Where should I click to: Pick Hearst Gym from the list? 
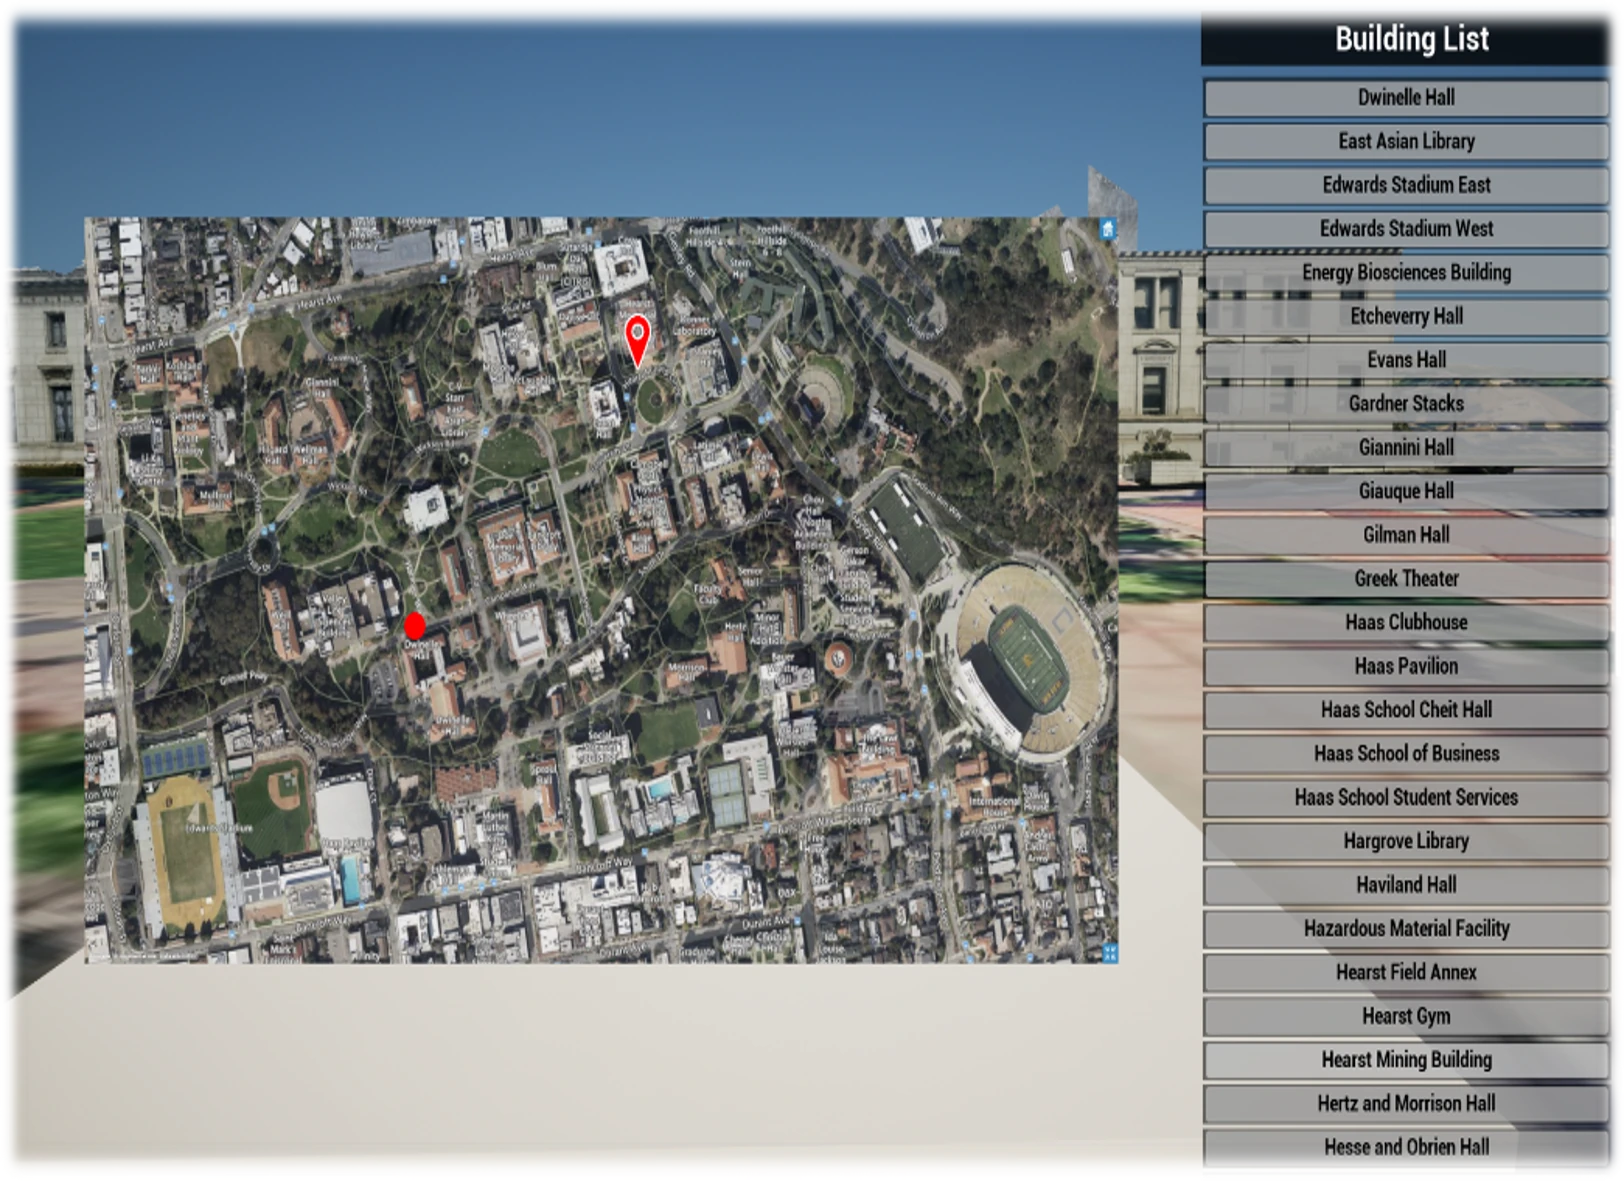(1405, 1016)
